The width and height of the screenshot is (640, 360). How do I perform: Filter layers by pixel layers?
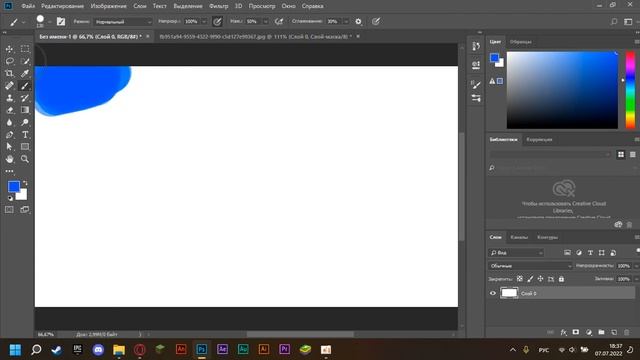[567, 253]
